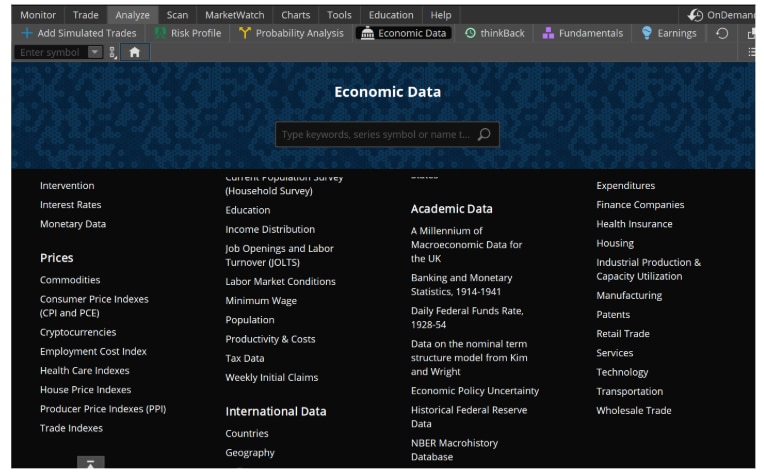Select Consumer Price Indexes (CPI and PCE)
Image resolution: width=764 pixels, height=472 pixels.
(94, 306)
